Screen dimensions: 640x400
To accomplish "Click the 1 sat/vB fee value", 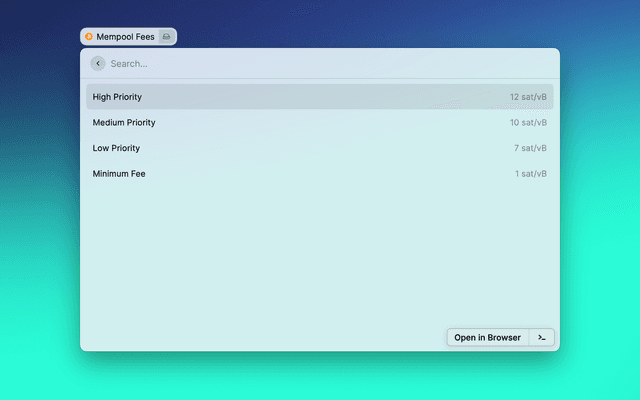I will click(530, 174).
